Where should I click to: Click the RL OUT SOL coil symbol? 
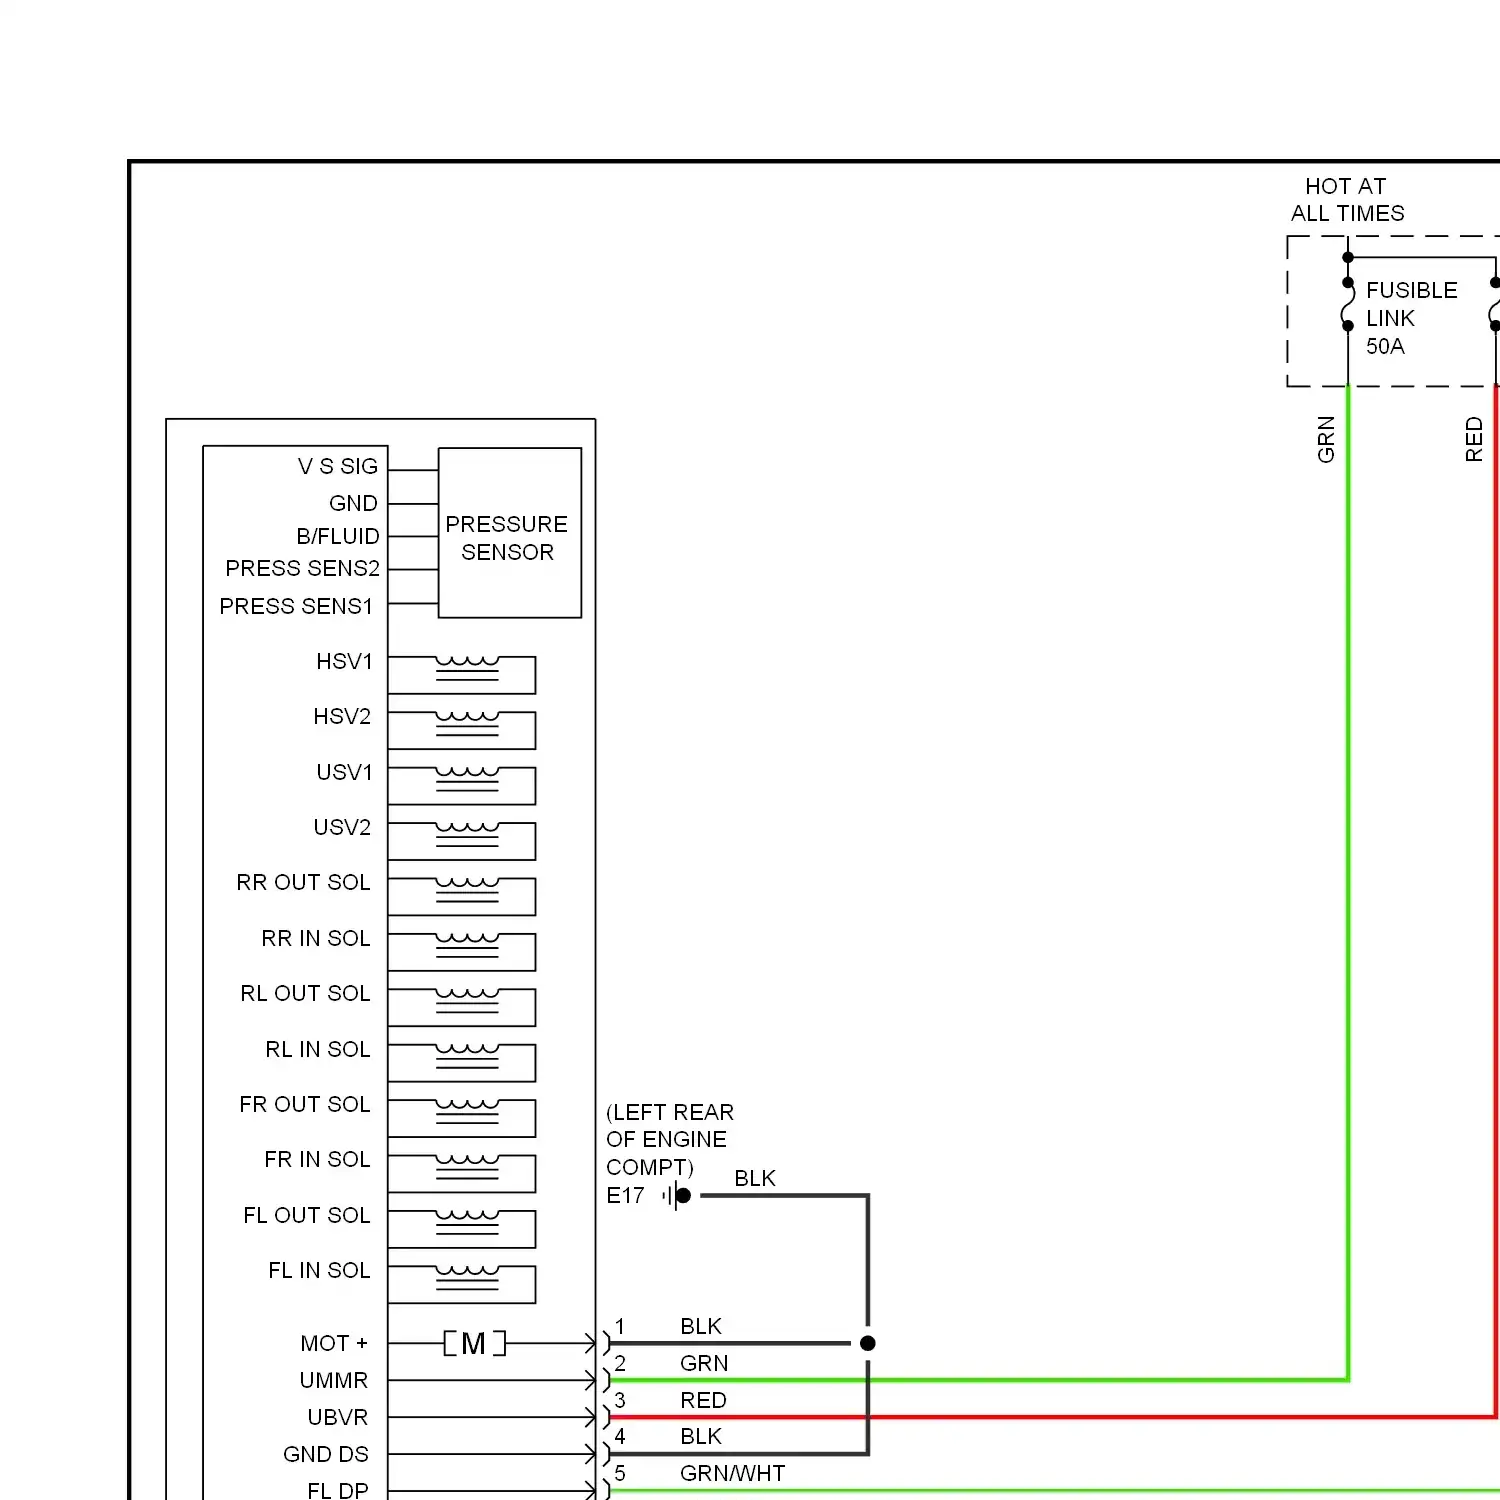[467, 1001]
